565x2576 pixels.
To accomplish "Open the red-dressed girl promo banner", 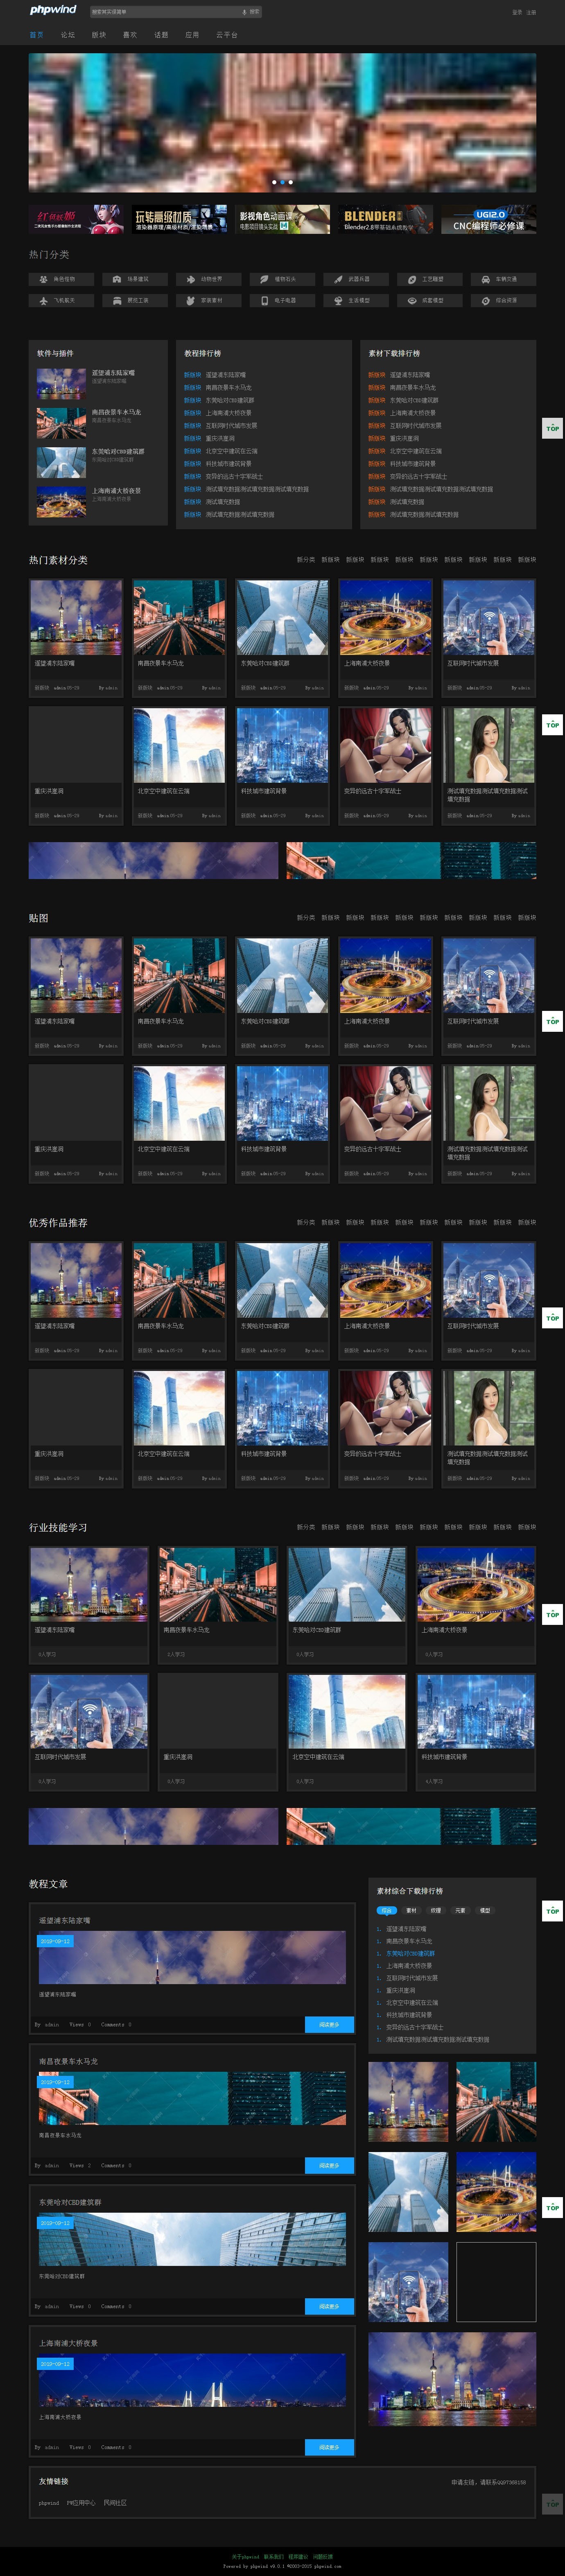I will coord(76,220).
